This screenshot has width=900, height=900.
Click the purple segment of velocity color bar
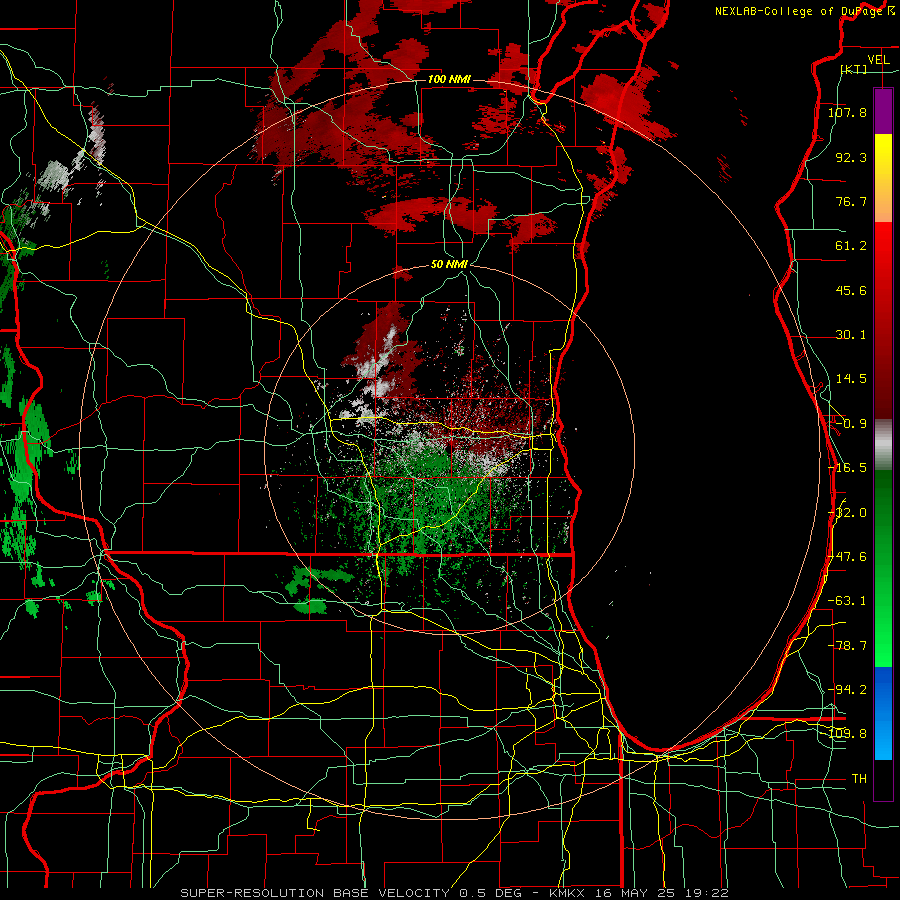click(883, 111)
